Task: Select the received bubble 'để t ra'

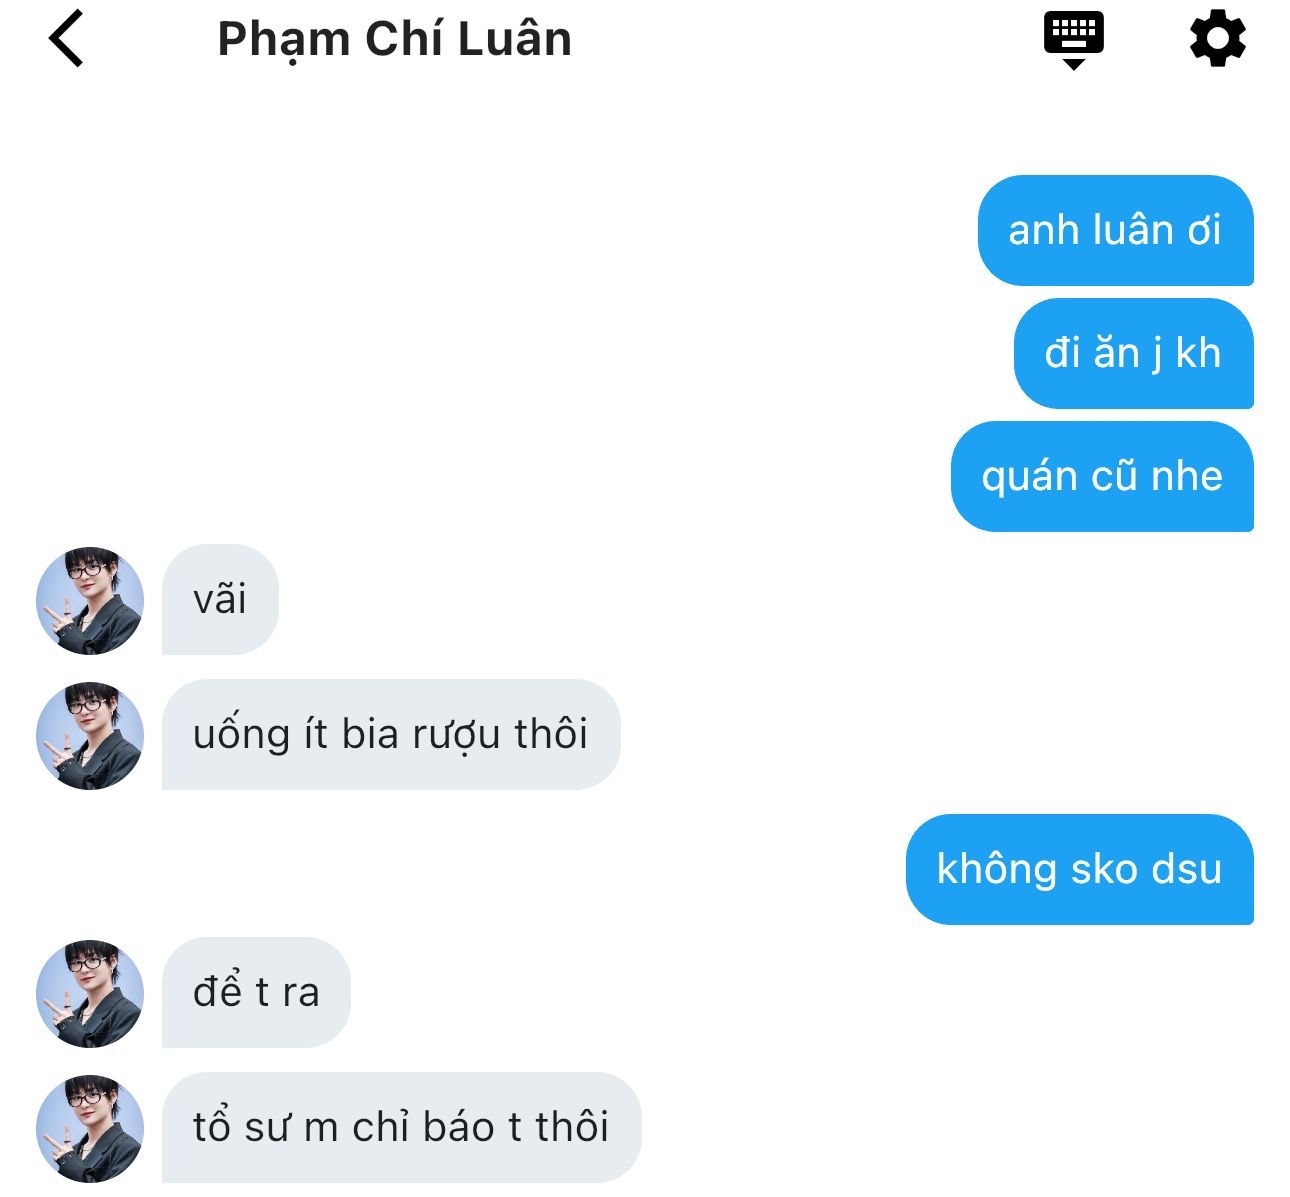Action: 256,993
